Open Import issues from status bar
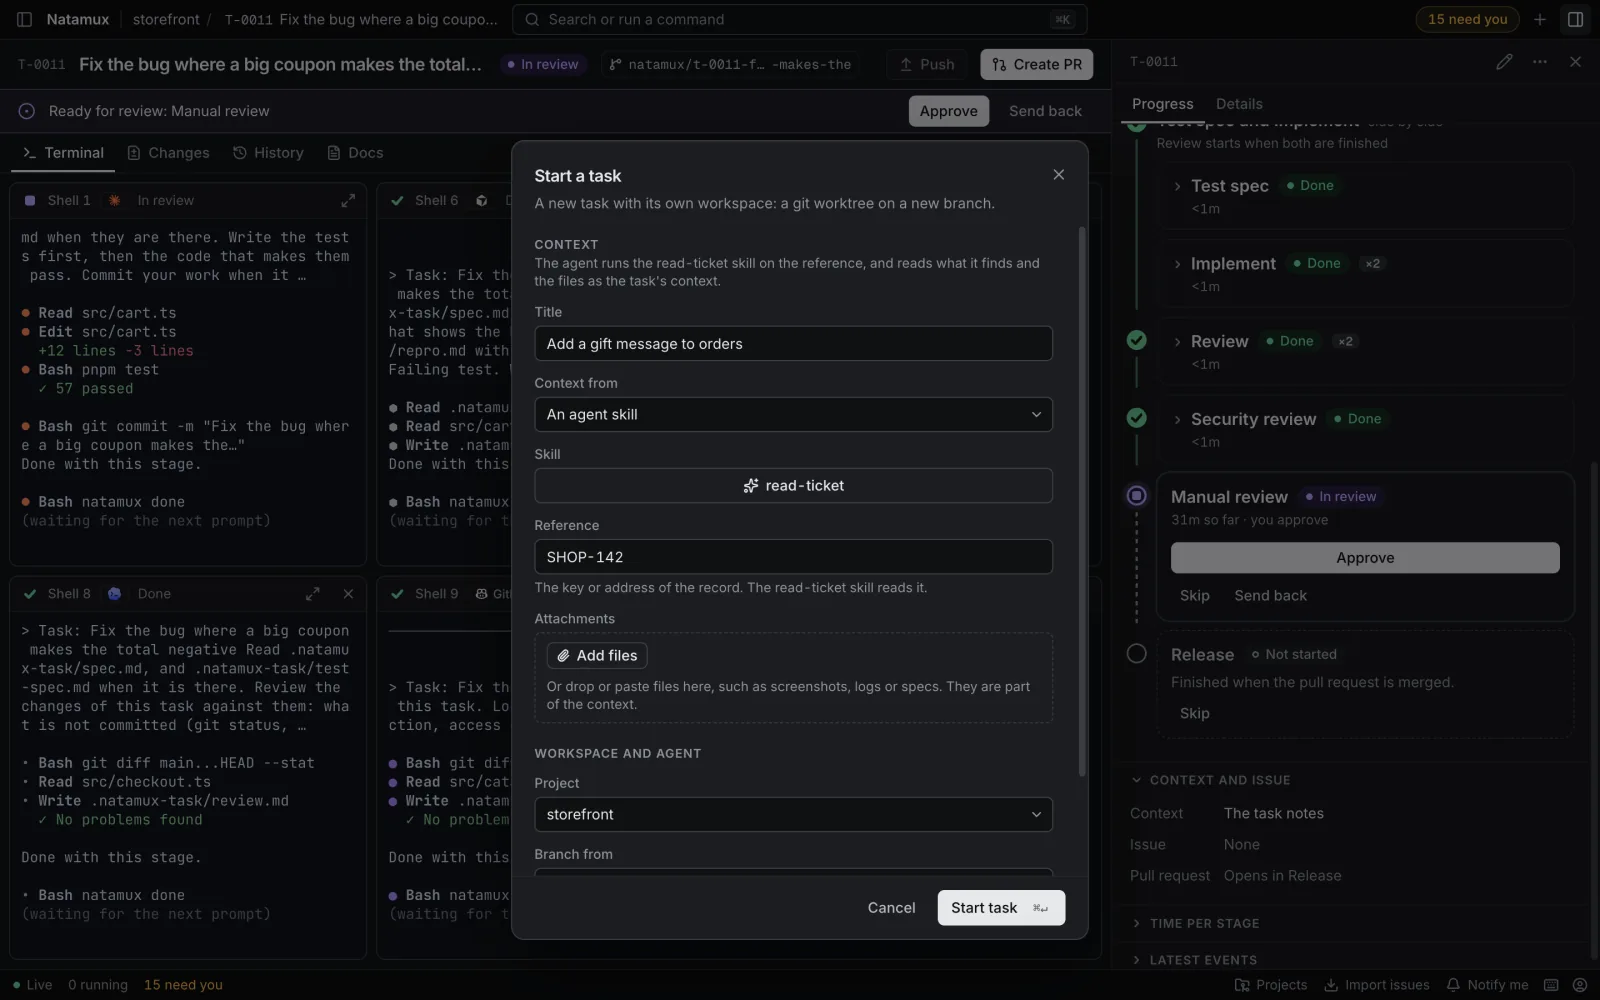1600x1000 pixels. 1377,985
